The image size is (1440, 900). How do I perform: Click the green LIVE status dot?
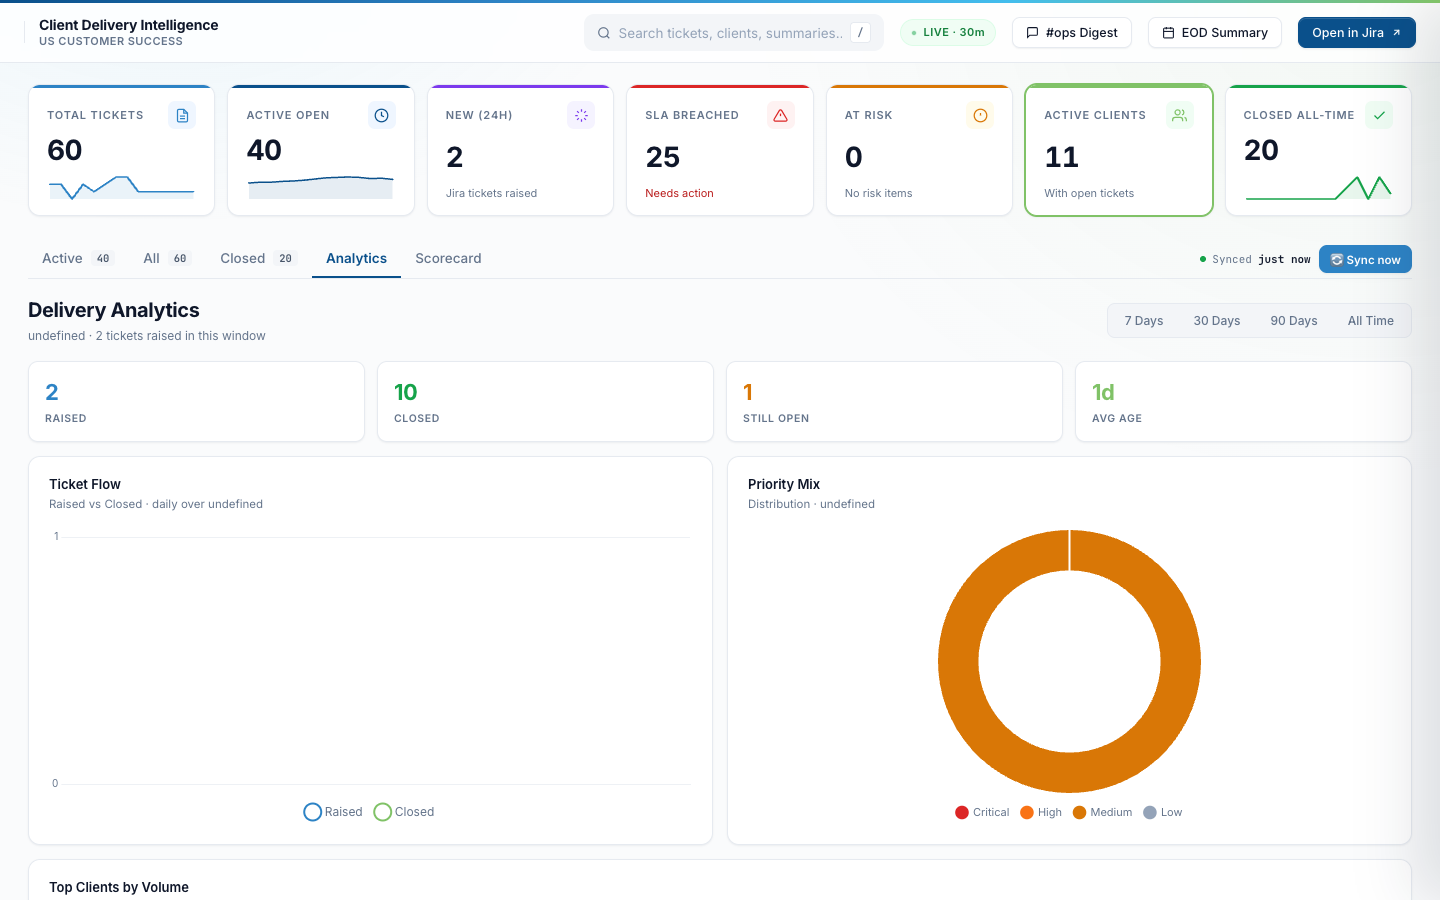click(914, 33)
